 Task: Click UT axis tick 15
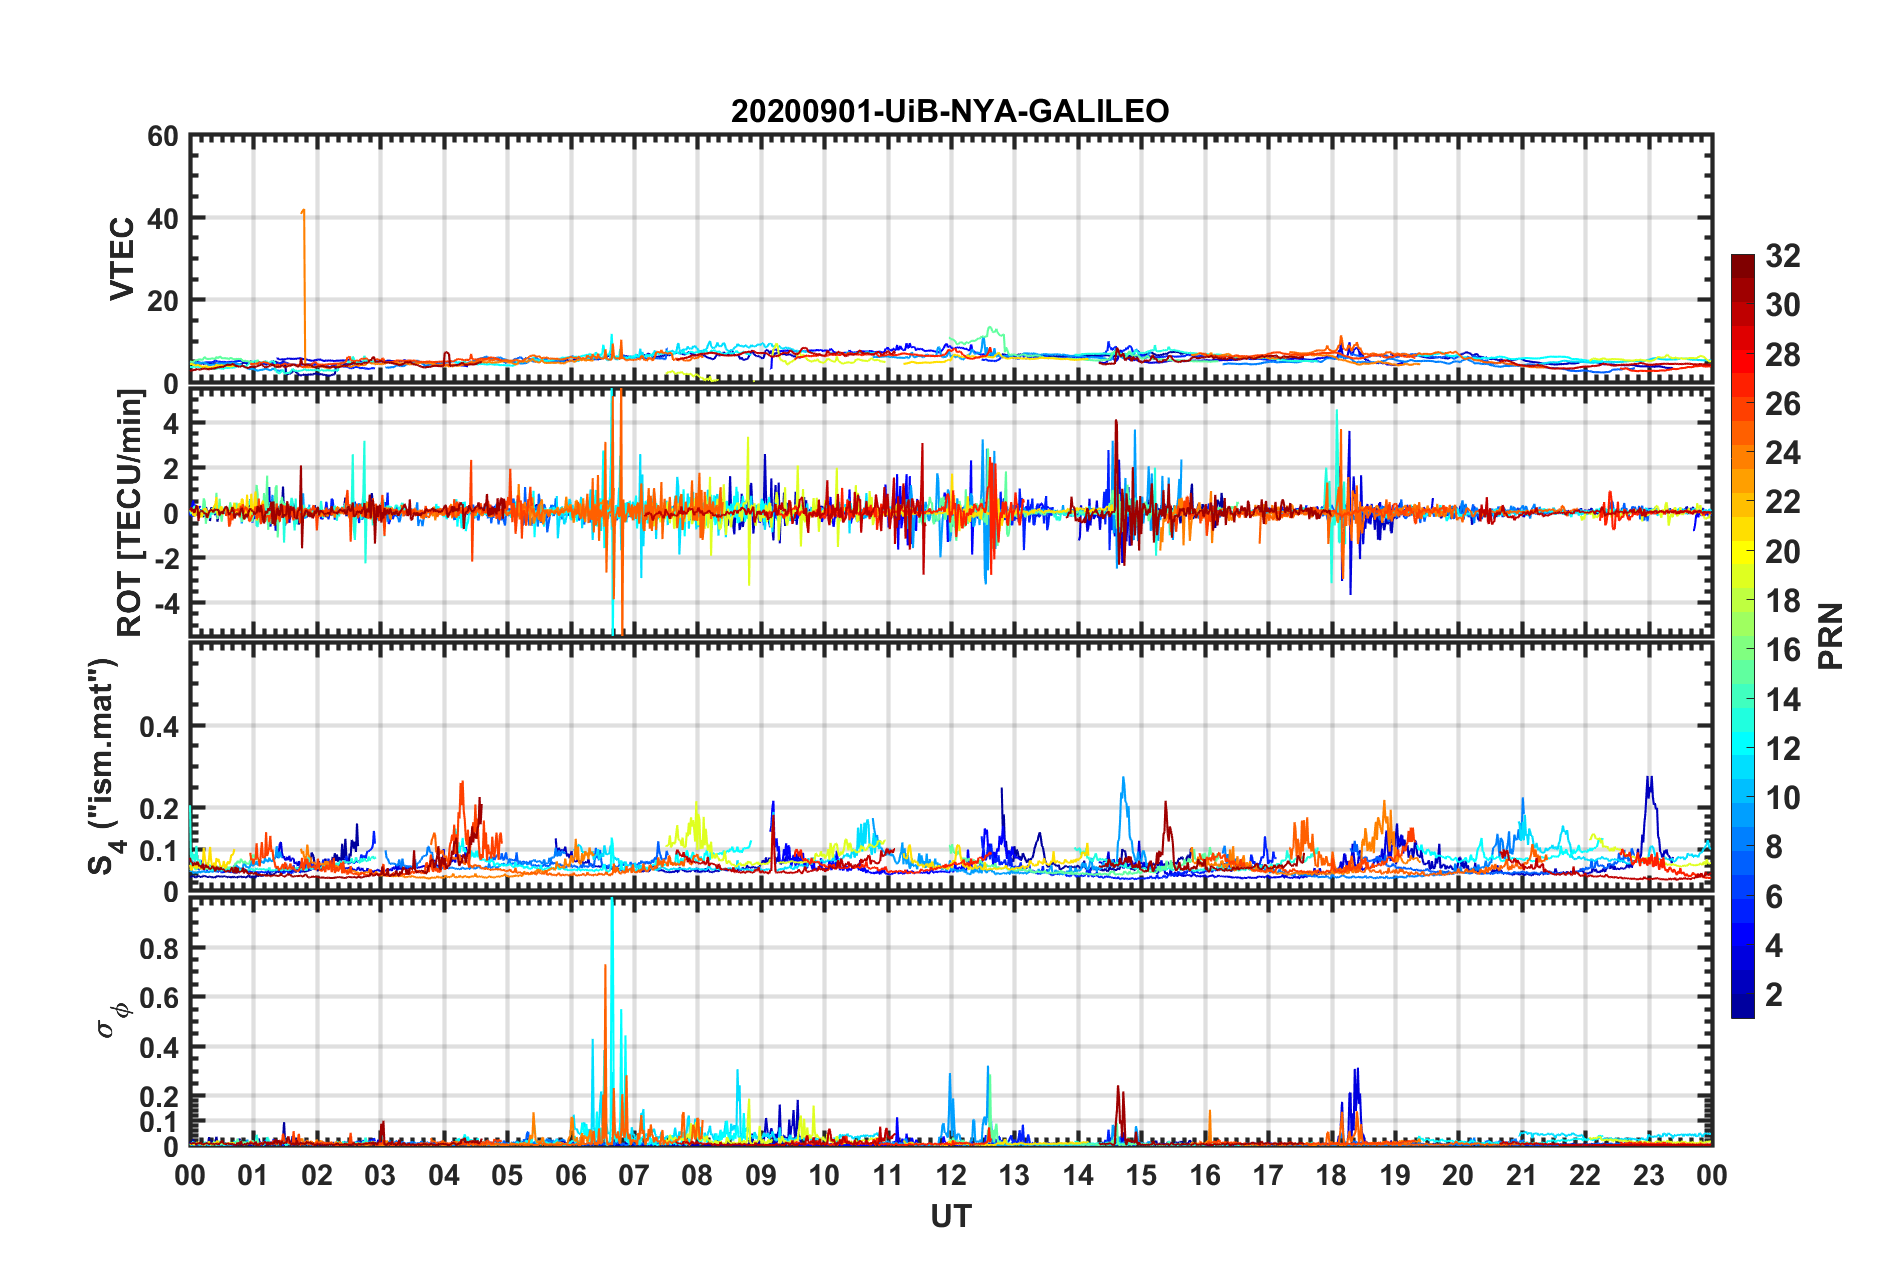point(1141,1175)
